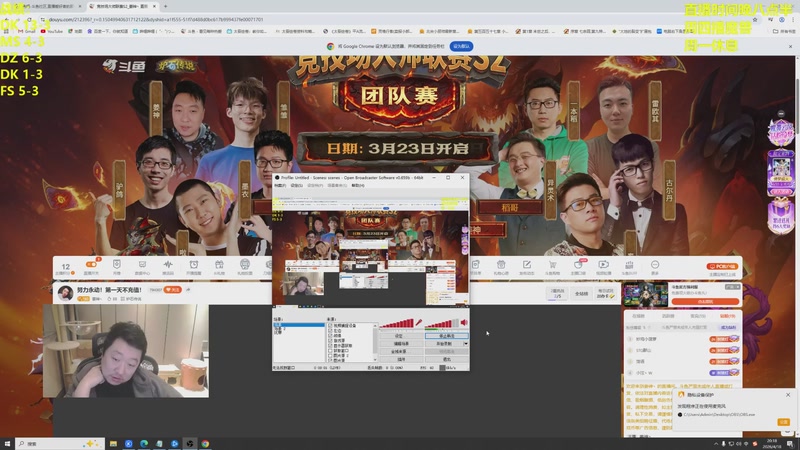
Task: Open the OBS icon in Windows taskbar
Action: (x=190, y=444)
